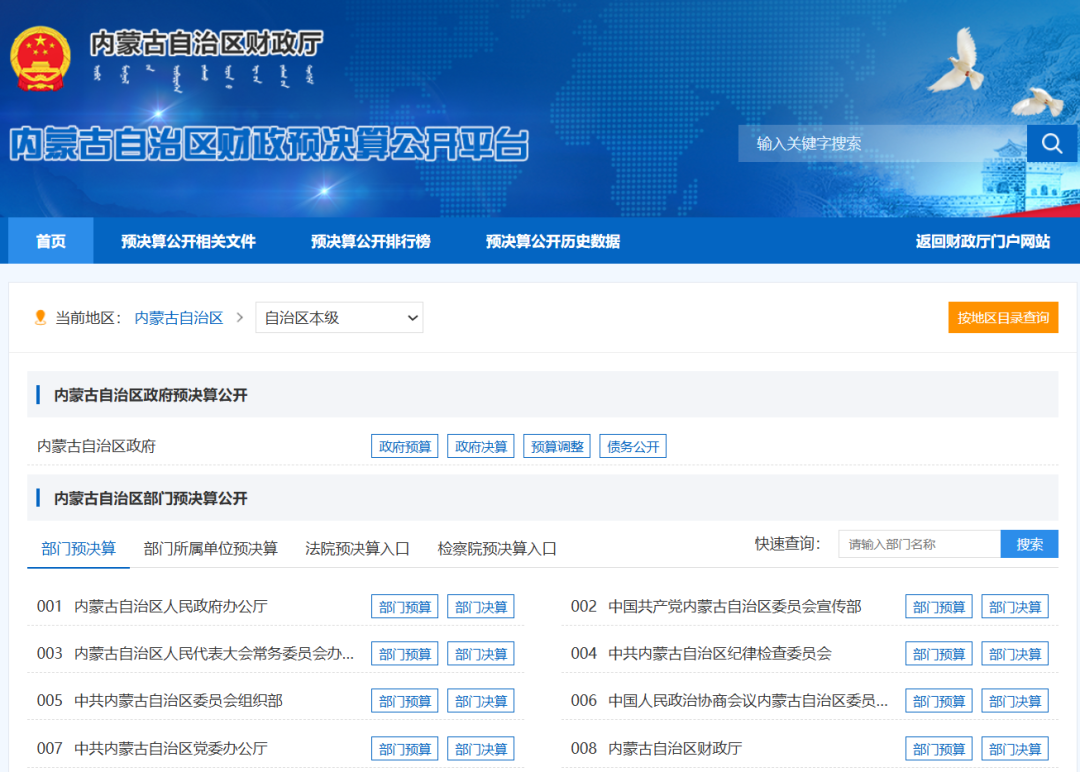Click the orange location pin icon
This screenshot has height=772, width=1080.
[41, 317]
